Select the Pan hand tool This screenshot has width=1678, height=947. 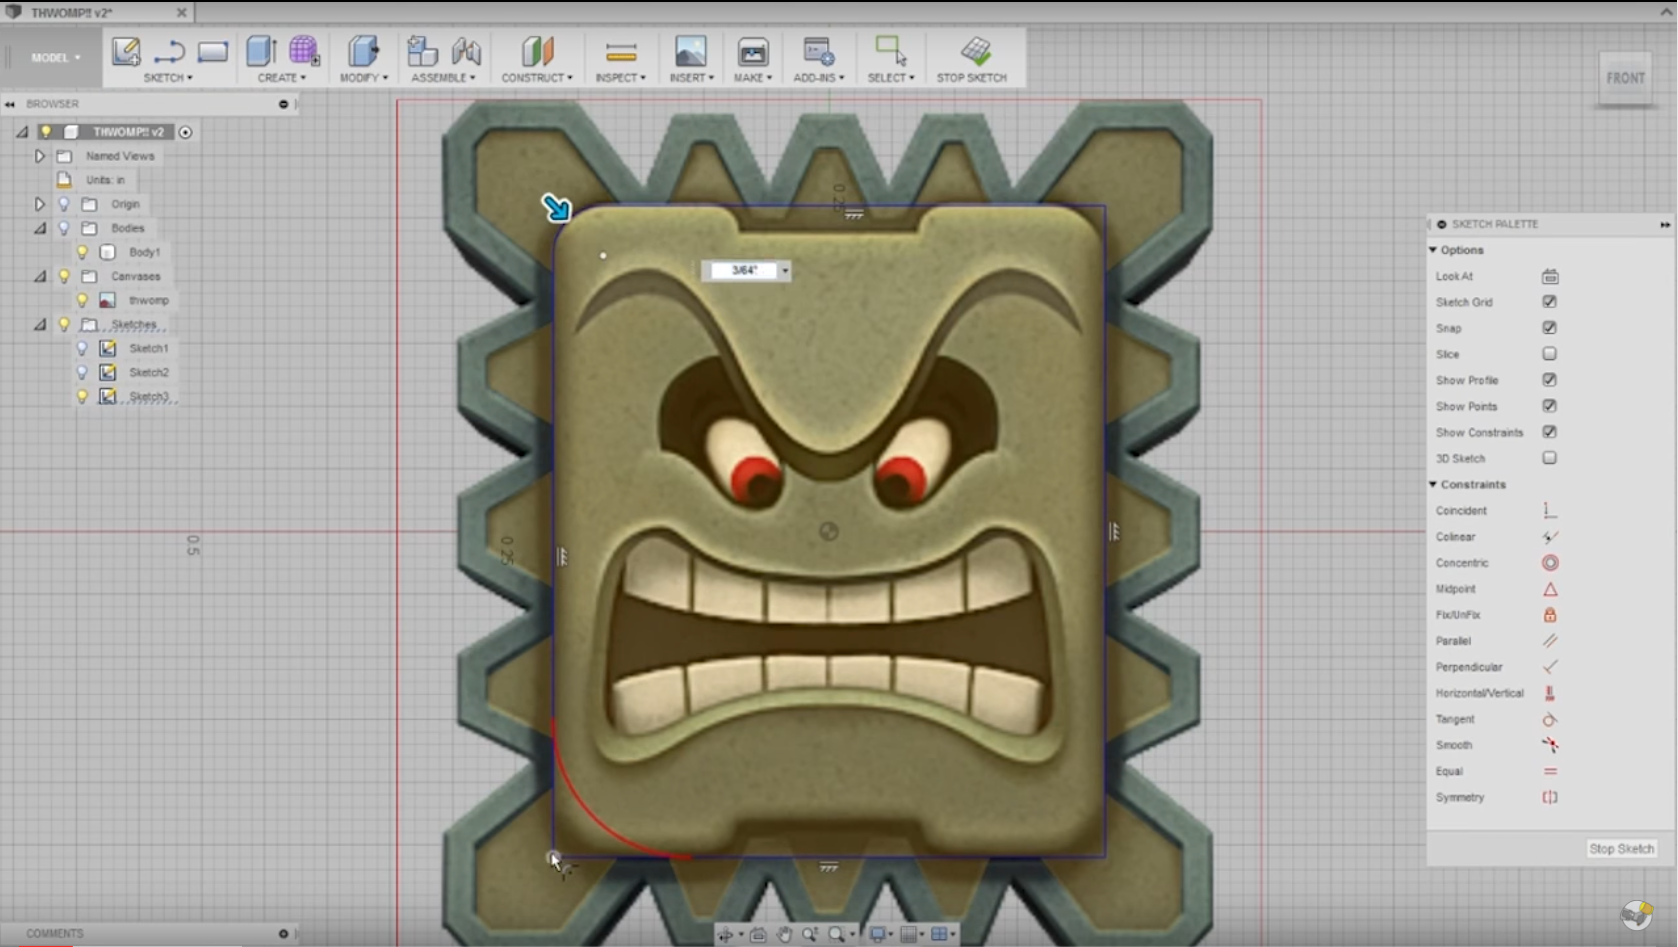pos(784,934)
